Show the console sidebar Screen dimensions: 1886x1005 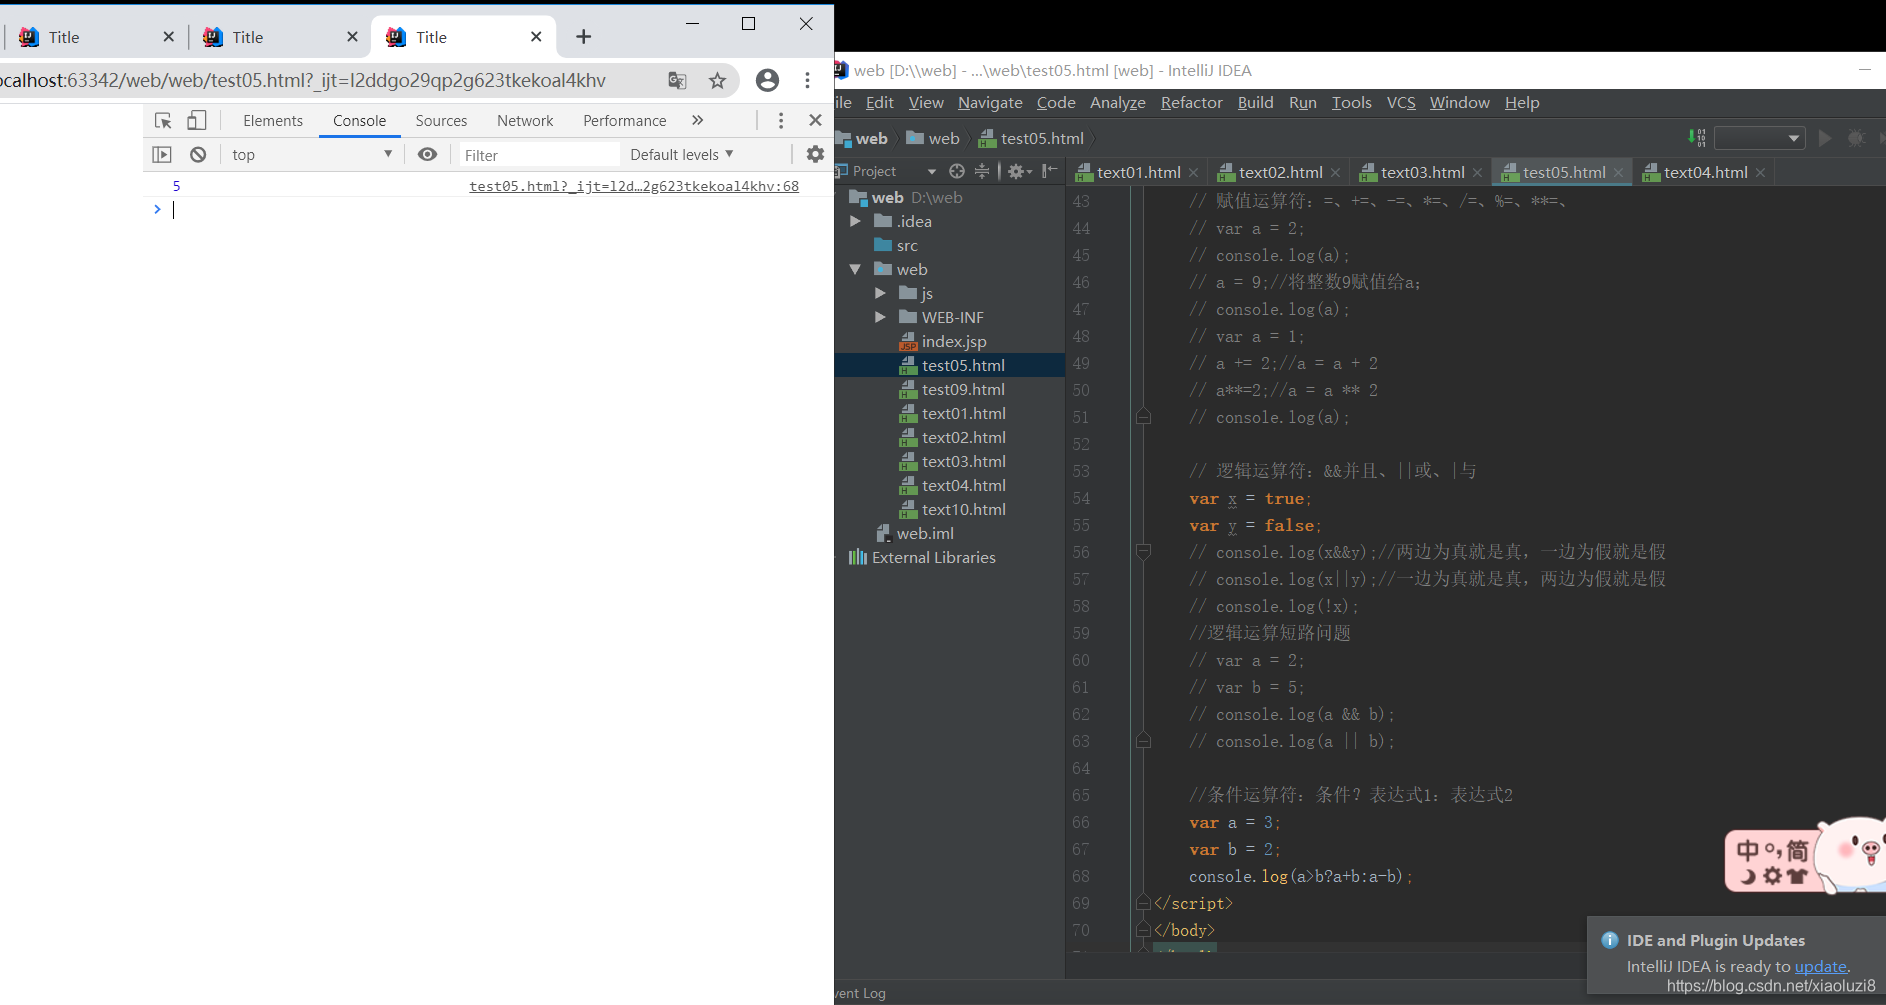coord(162,154)
